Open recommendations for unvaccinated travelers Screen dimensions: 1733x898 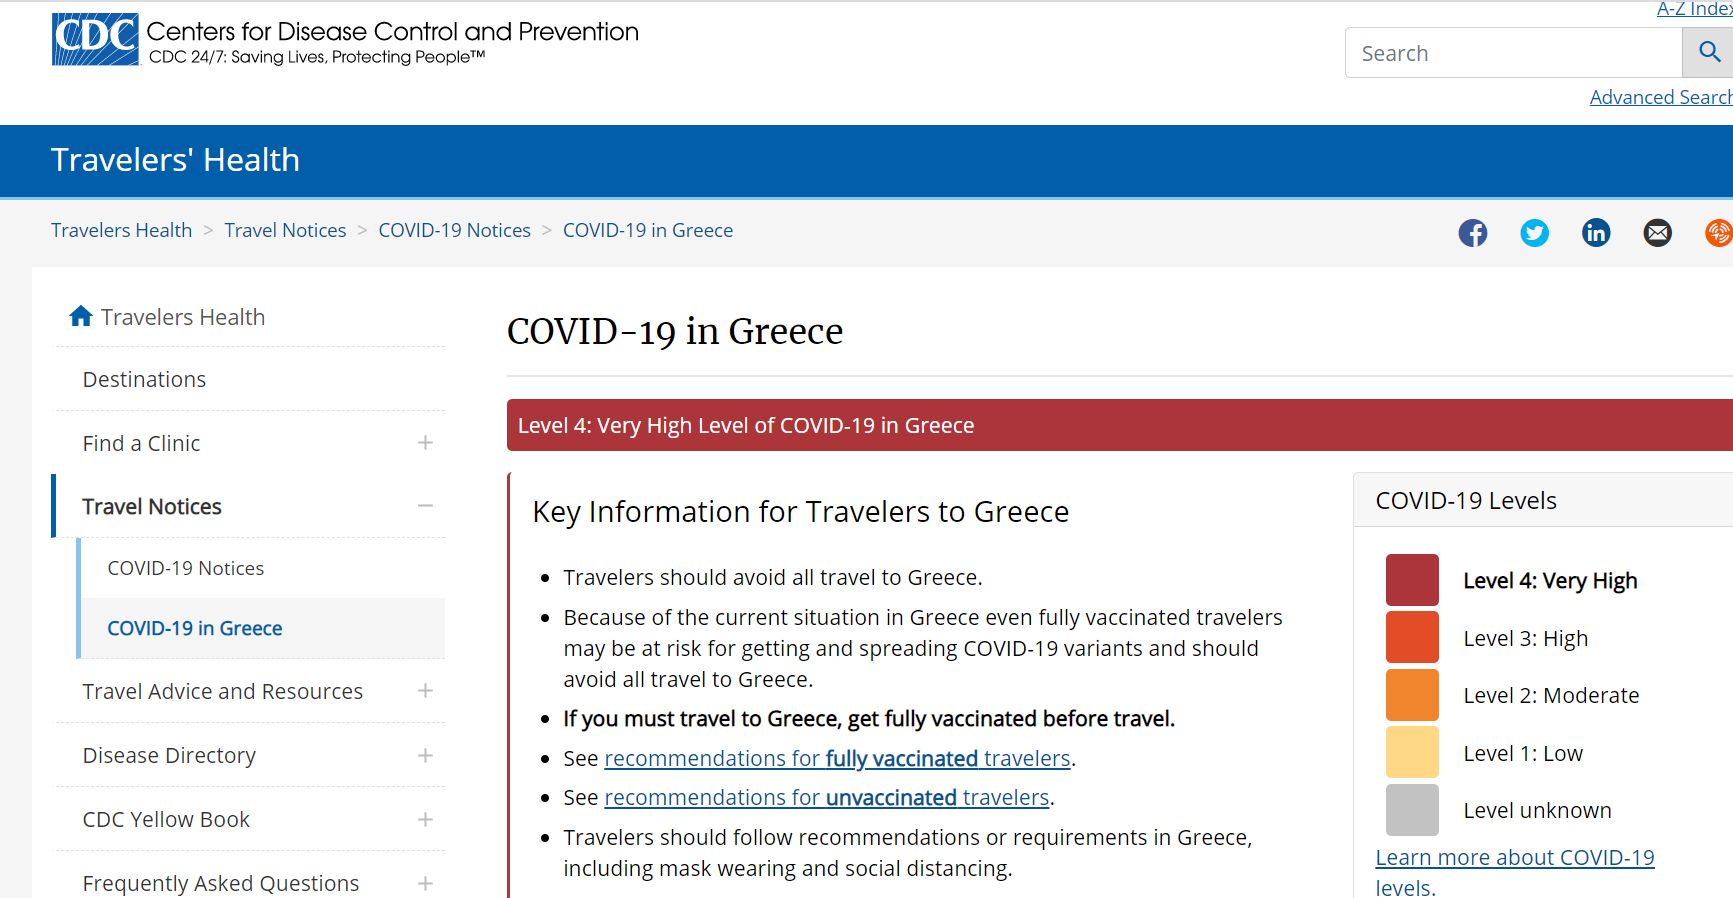pyautogui.click(x=826, y=798)
